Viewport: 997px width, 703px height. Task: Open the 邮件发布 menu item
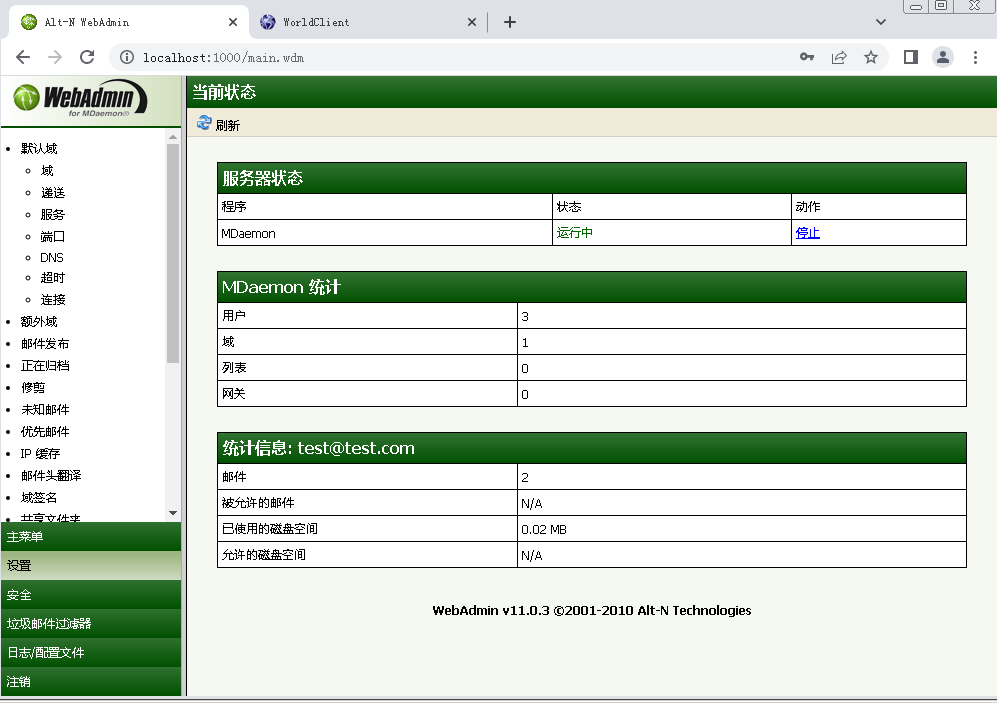(45, 344)
